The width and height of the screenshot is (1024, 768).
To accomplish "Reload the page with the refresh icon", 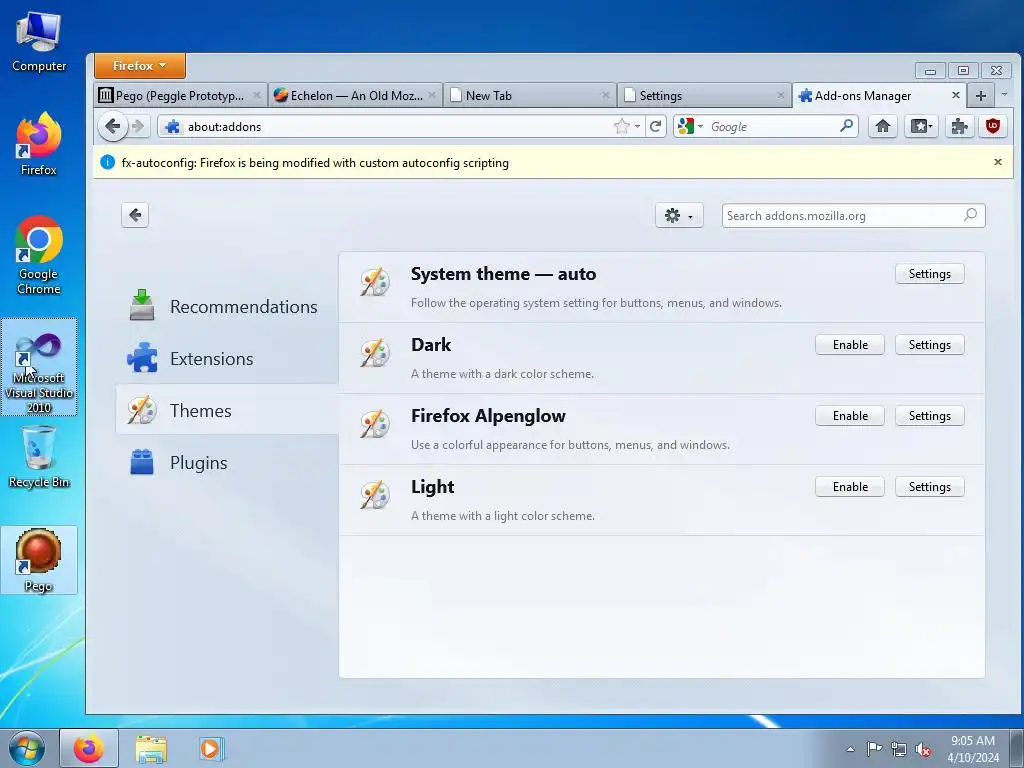I will 655,126.
